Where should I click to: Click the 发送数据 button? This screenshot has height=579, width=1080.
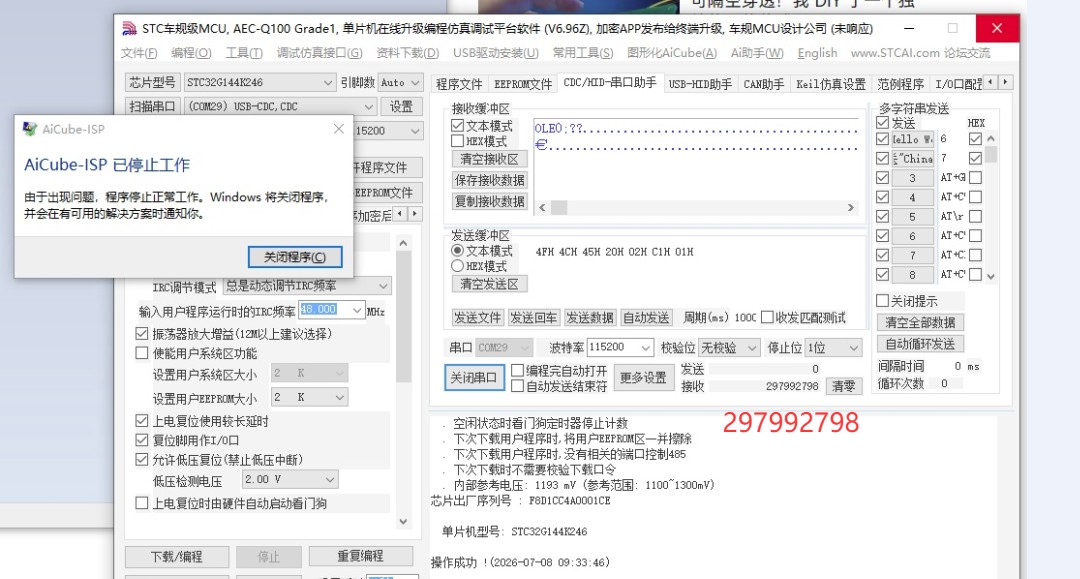click(x=590, y=317)
